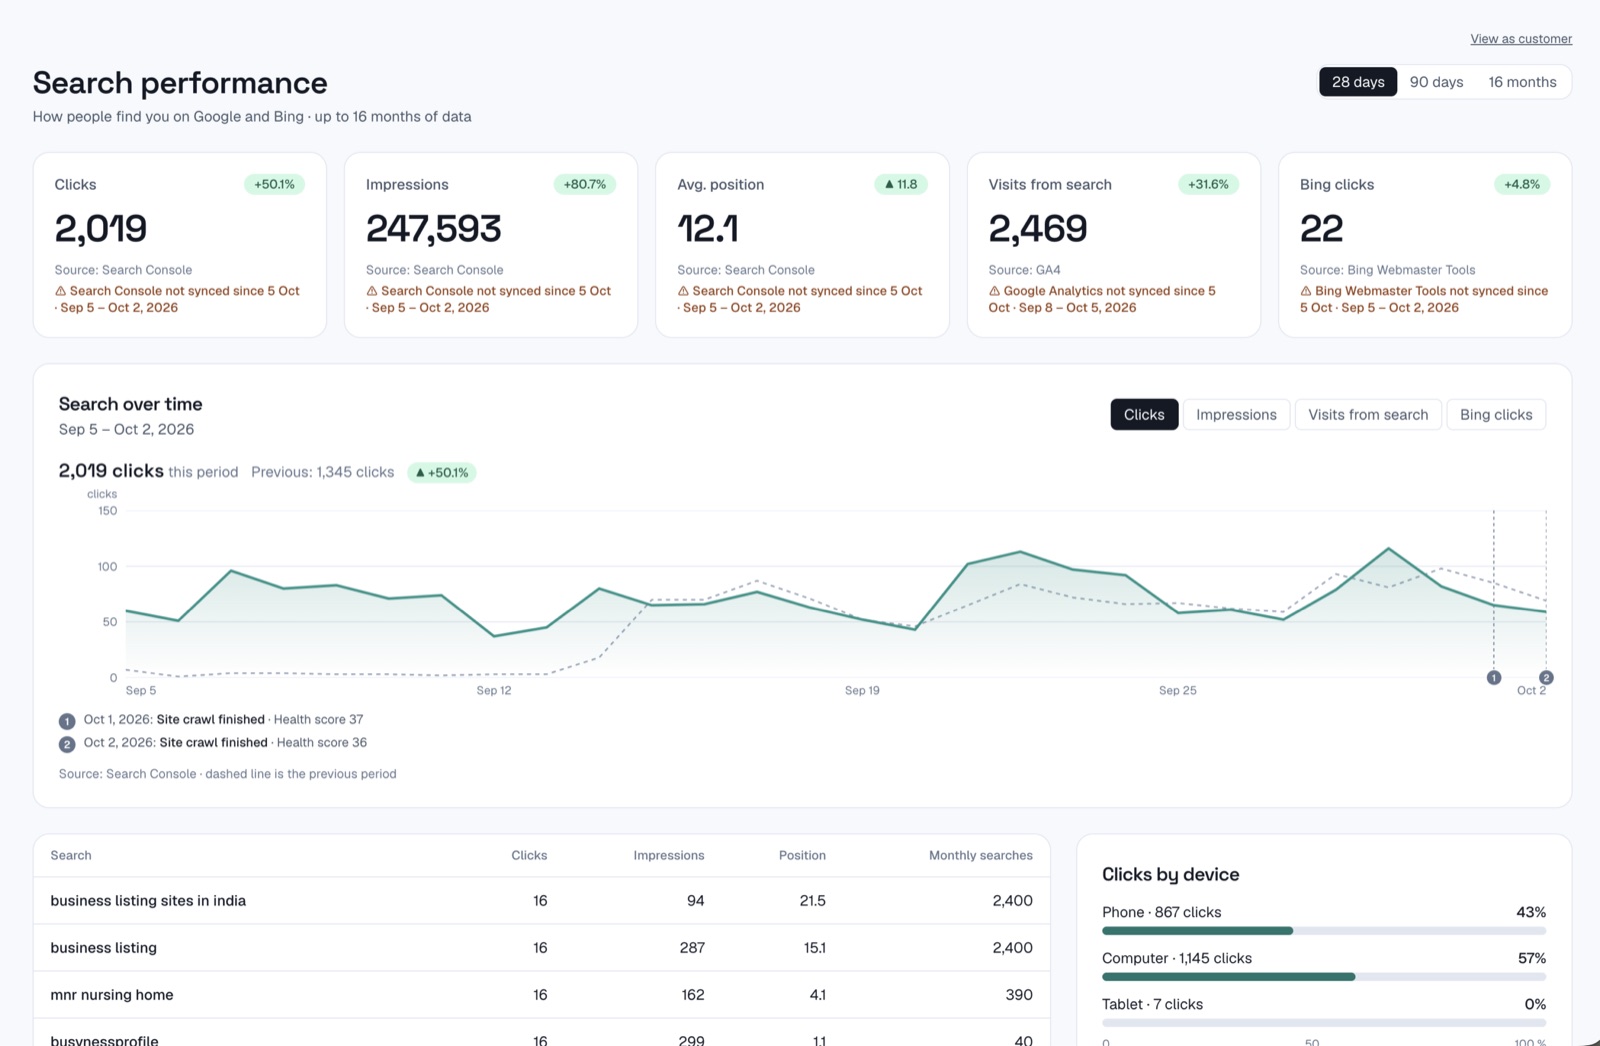Click the +80.7% badge on Impressions card
1600x1046 pixels.
pos(585,184)
